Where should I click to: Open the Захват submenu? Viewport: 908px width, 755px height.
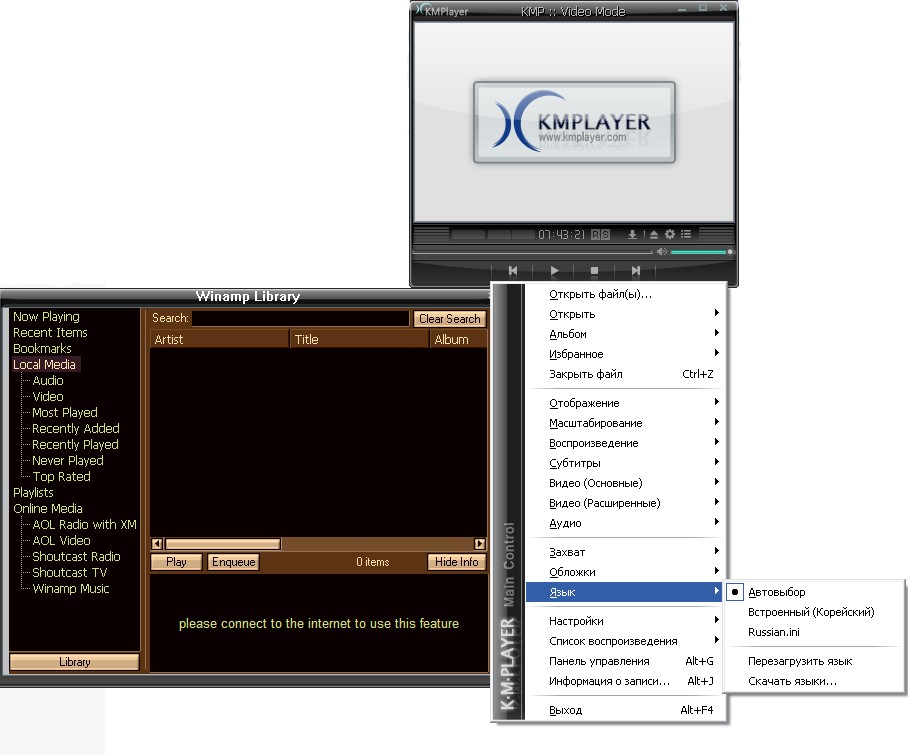click(x=624, y=552)
